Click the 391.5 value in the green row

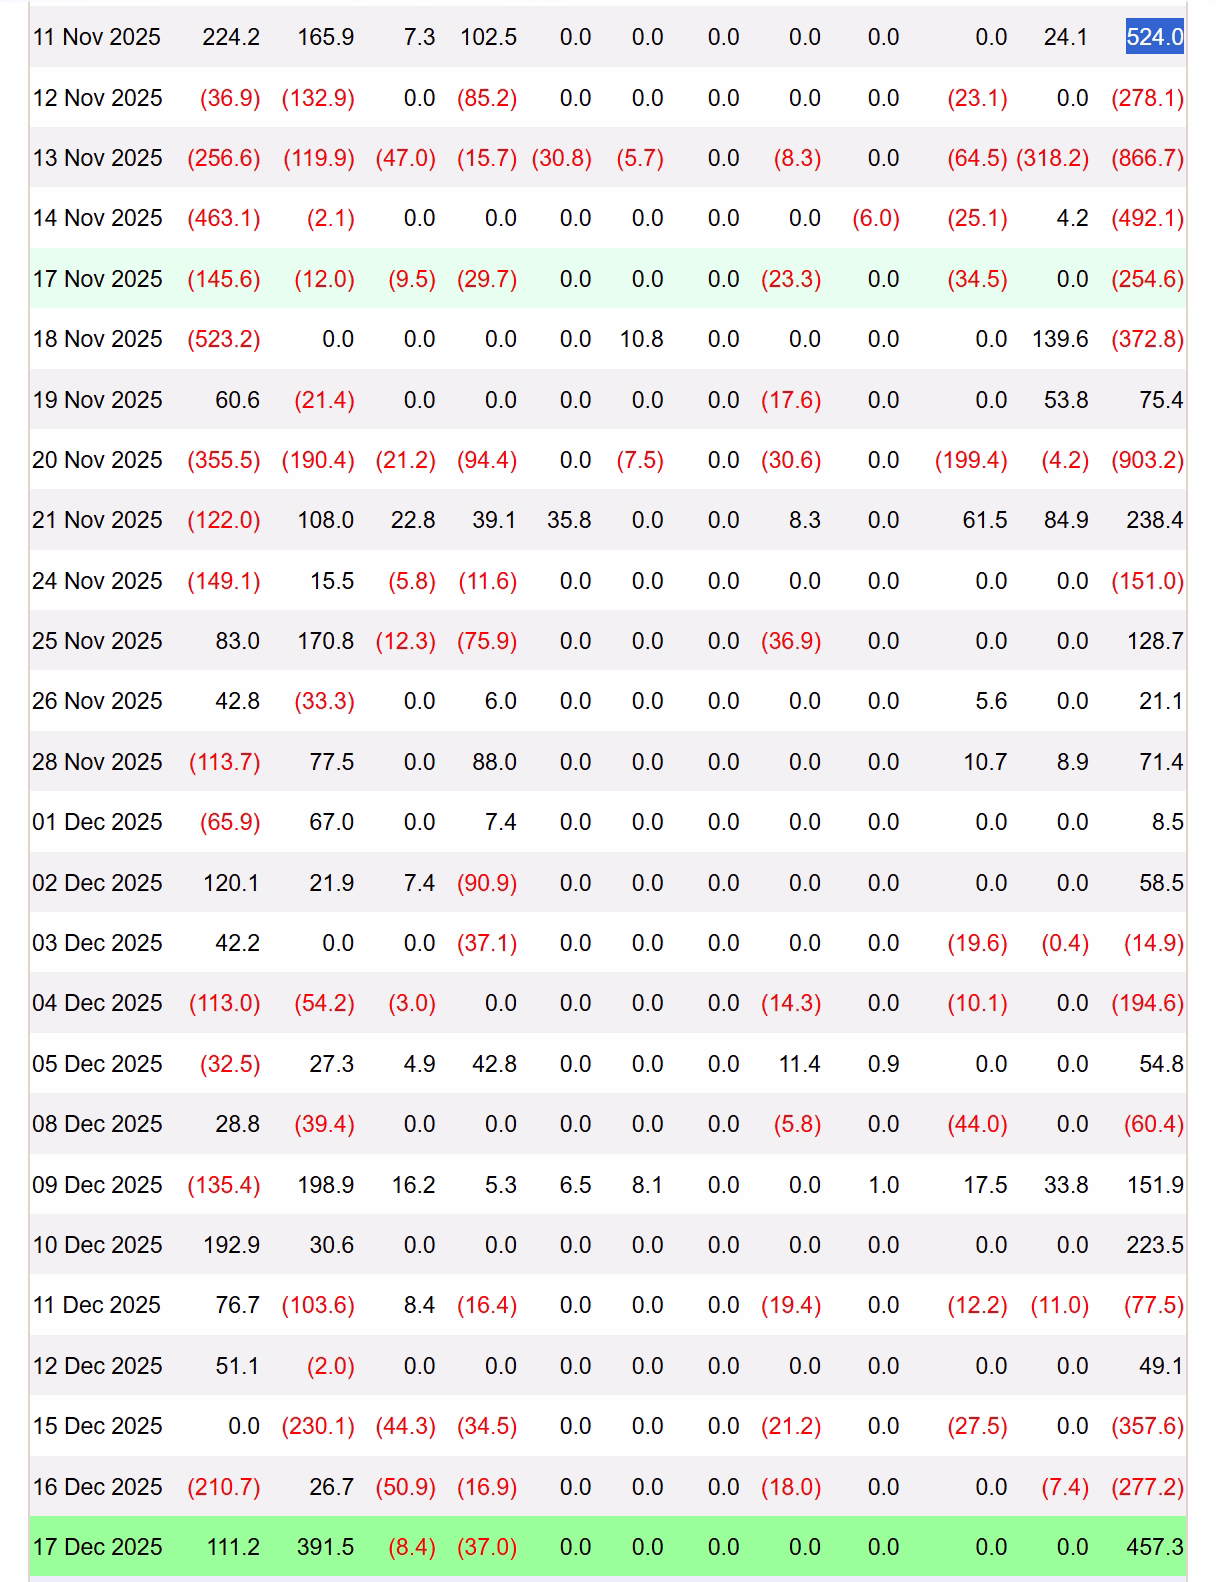coord(325,1547)
